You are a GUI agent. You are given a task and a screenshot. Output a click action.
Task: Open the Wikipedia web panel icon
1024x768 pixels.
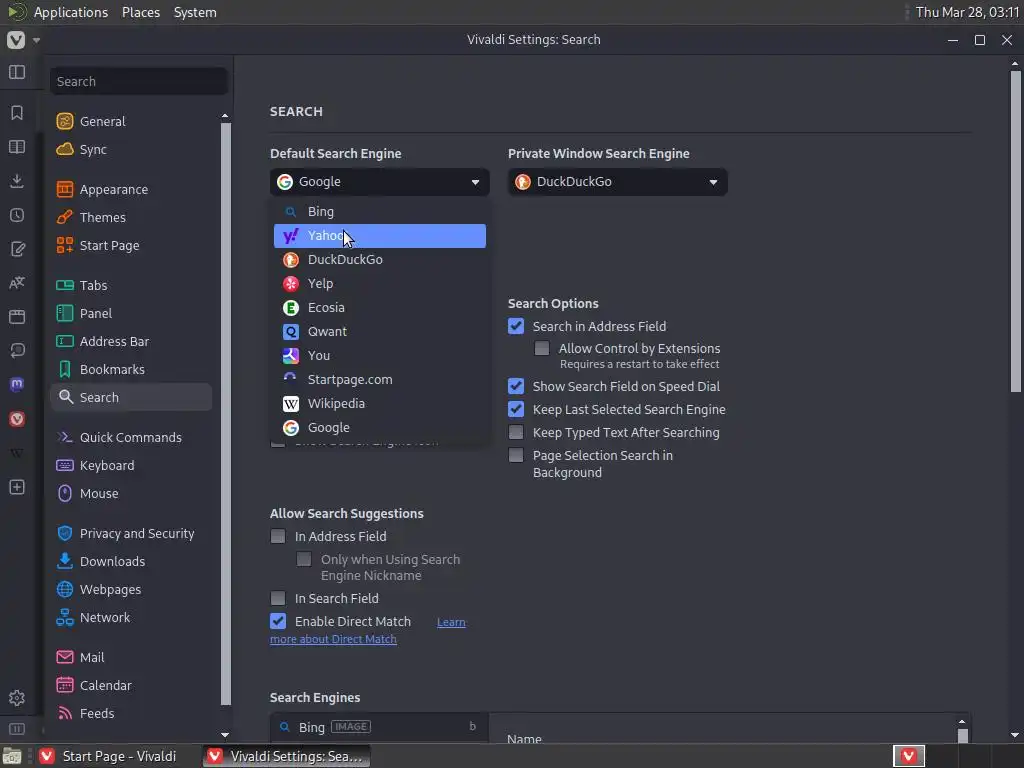tap(17, 453)
